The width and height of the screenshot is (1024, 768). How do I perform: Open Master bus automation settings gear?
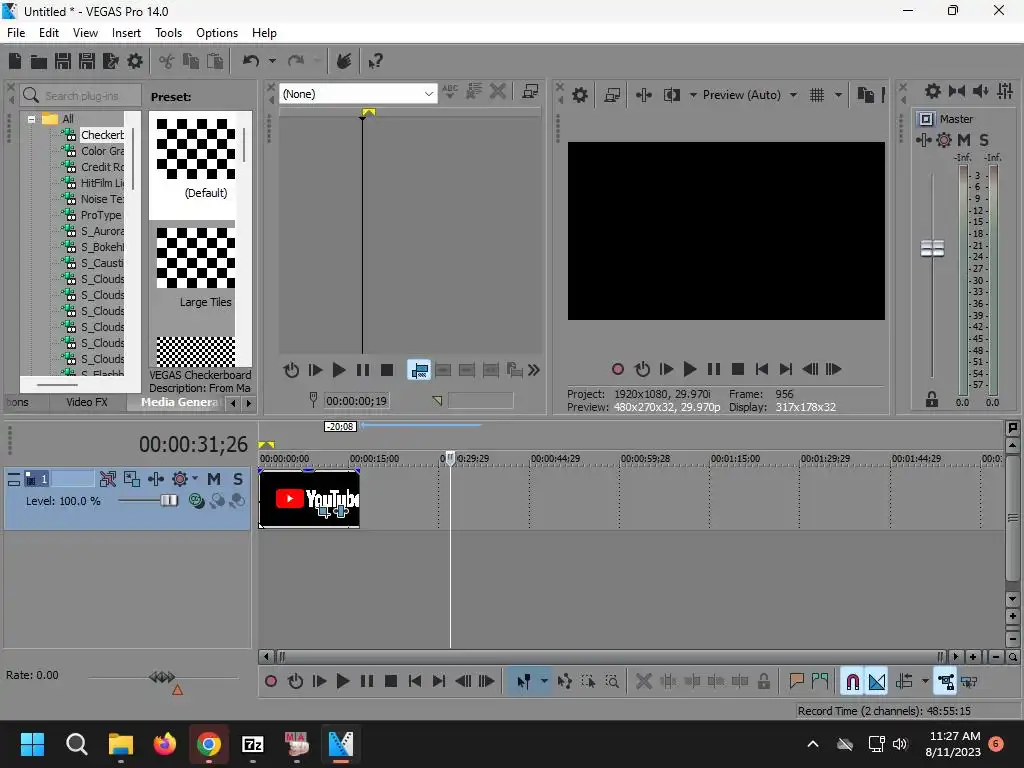click(944, 140)
